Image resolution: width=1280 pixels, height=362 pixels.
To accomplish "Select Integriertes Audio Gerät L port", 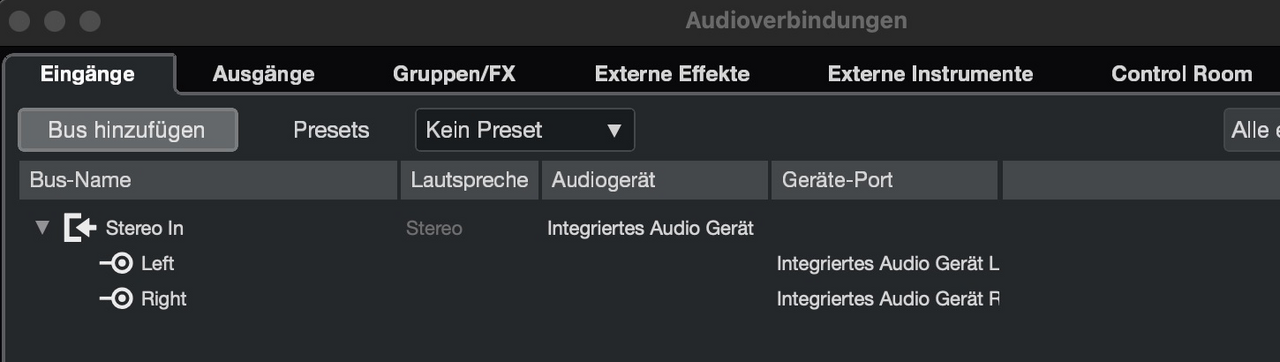I will pos(888,264).
